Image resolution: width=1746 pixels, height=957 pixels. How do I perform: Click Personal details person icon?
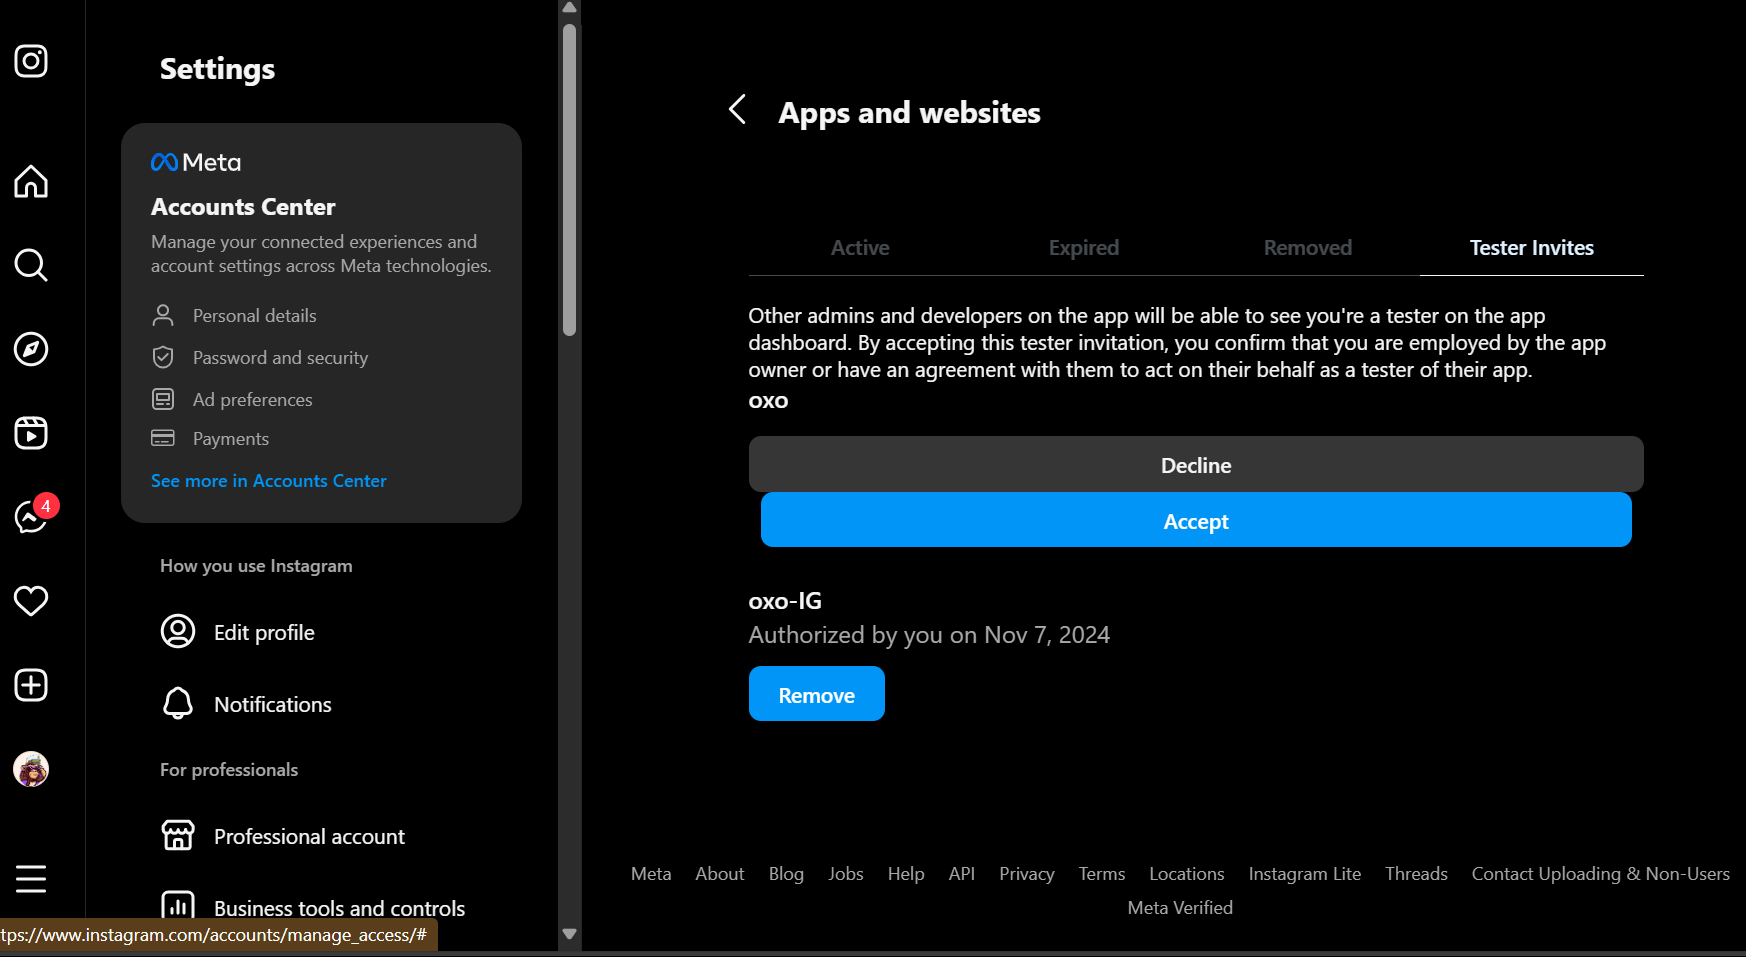[x=163, y=316]
